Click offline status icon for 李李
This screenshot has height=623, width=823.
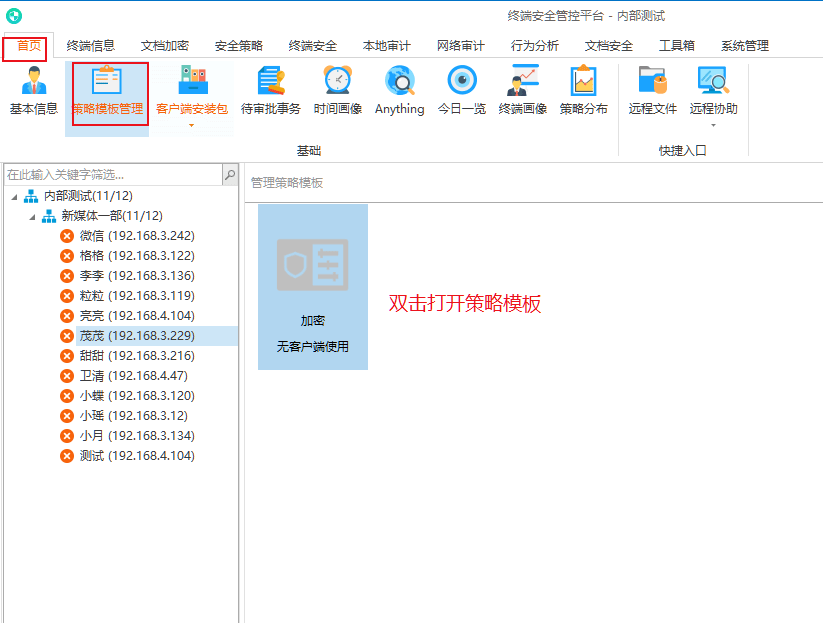[x=67, y=276]
